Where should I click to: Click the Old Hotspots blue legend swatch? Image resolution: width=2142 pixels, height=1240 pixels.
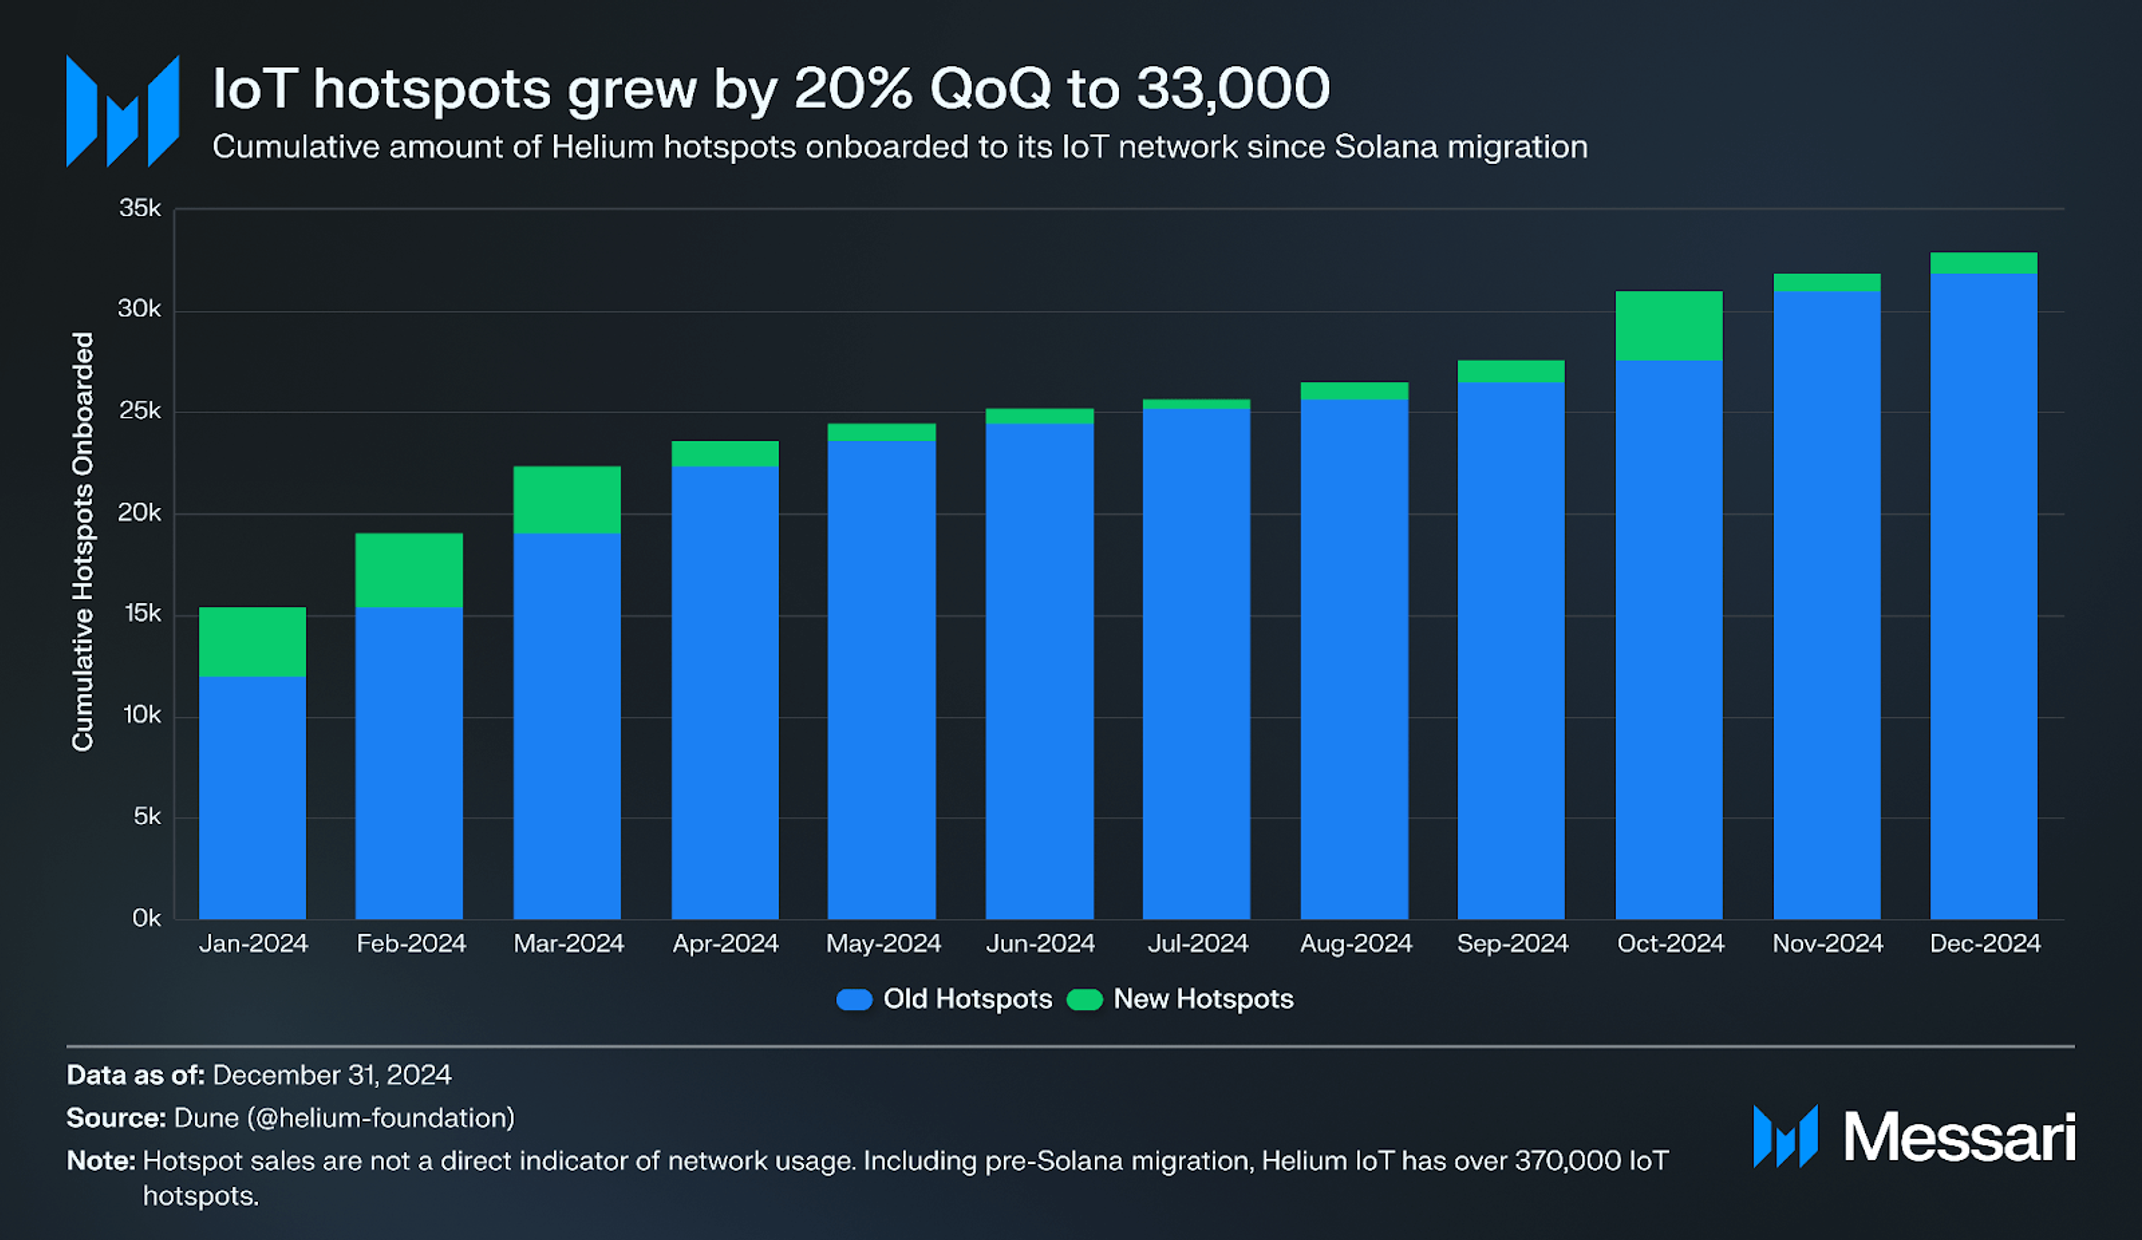pyautogui.click(x=854, y=999)
